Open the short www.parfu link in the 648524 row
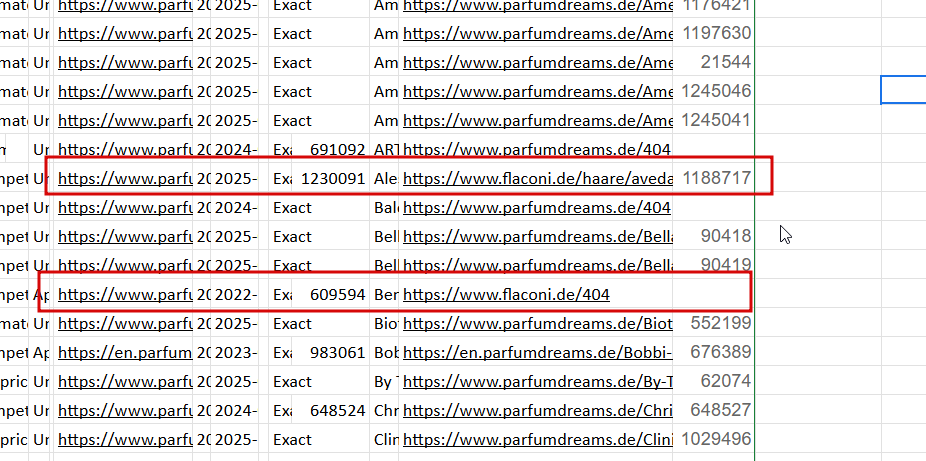 (125, 410)
